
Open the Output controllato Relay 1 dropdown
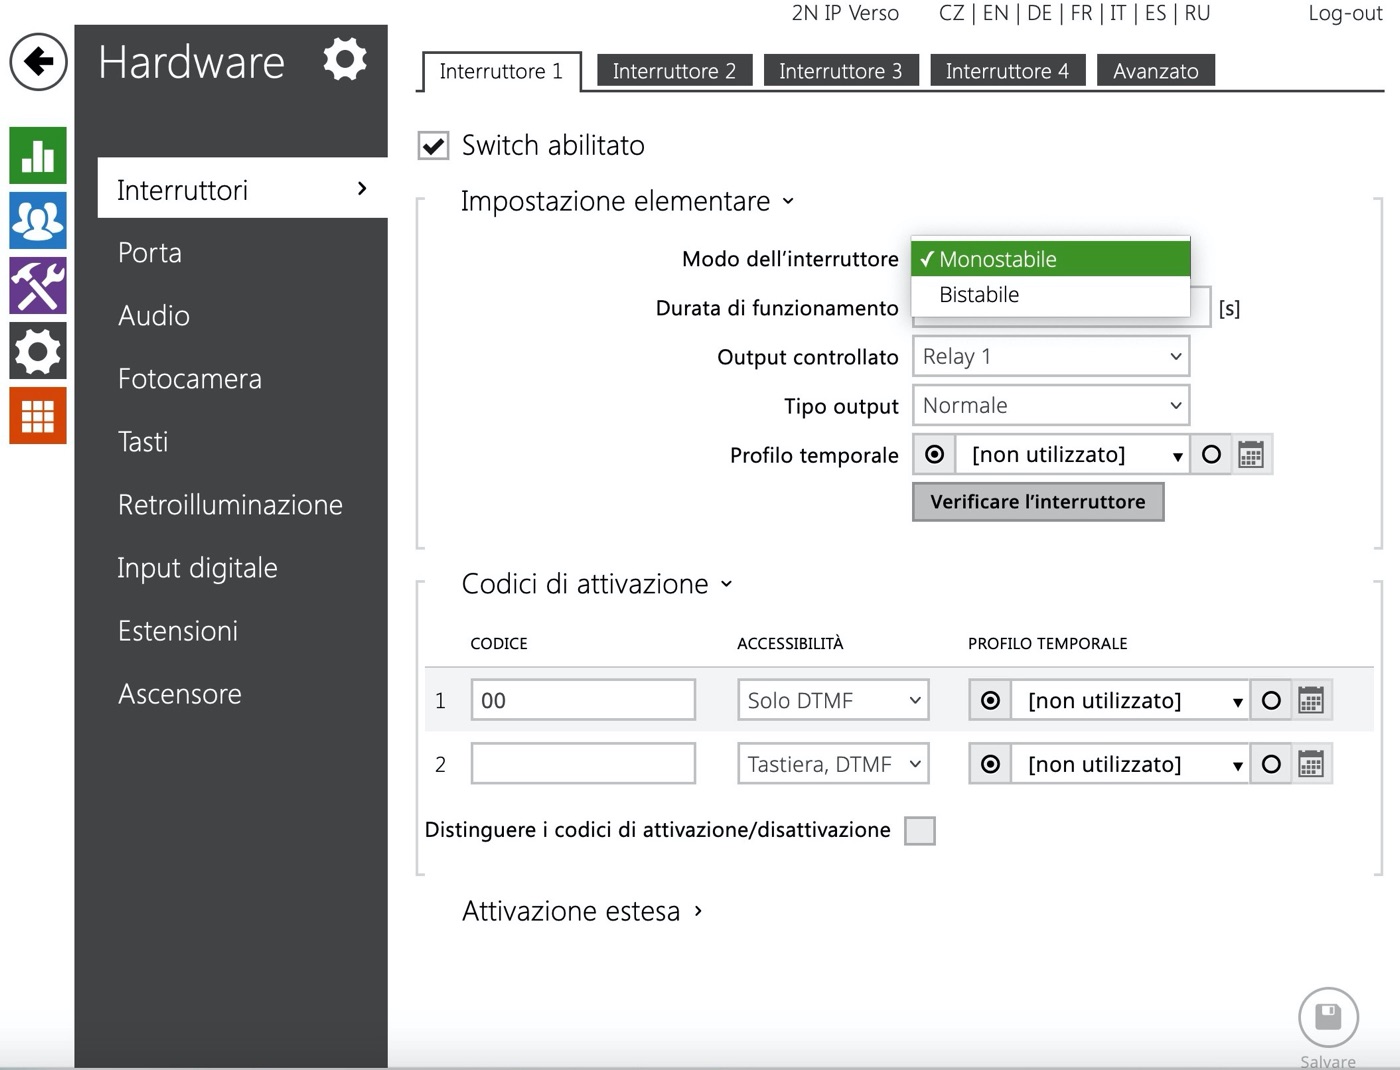pyautogui.click(x=1051, y=357)
